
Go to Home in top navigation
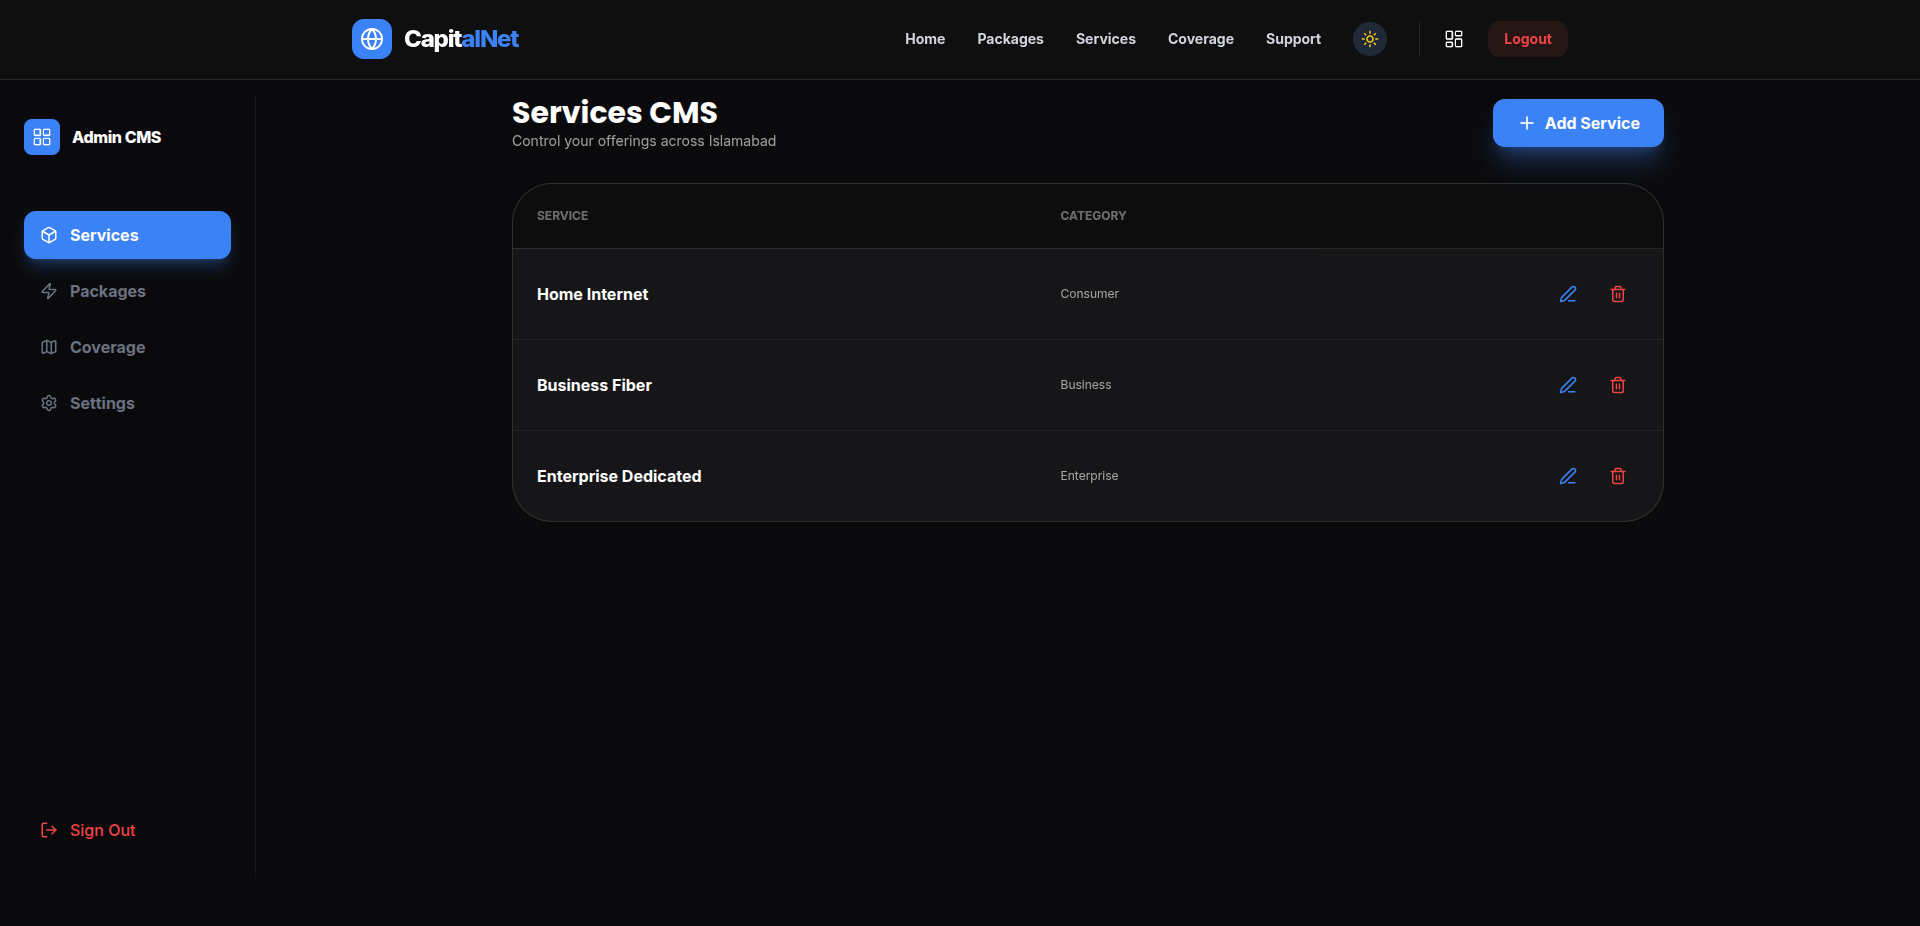click(x=925, y=39)
